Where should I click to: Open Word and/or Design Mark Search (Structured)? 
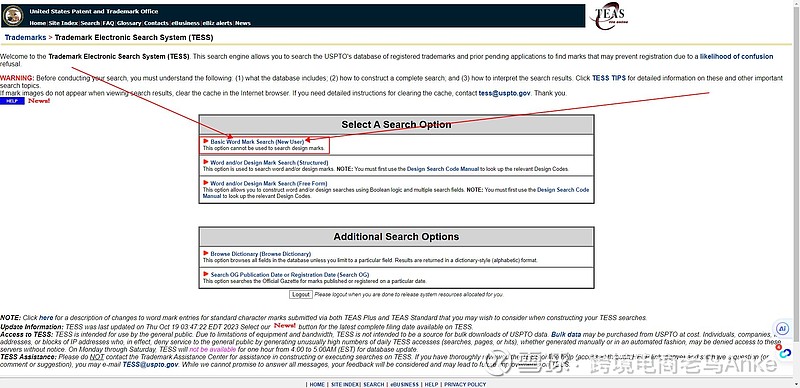(x=269, y=162)
